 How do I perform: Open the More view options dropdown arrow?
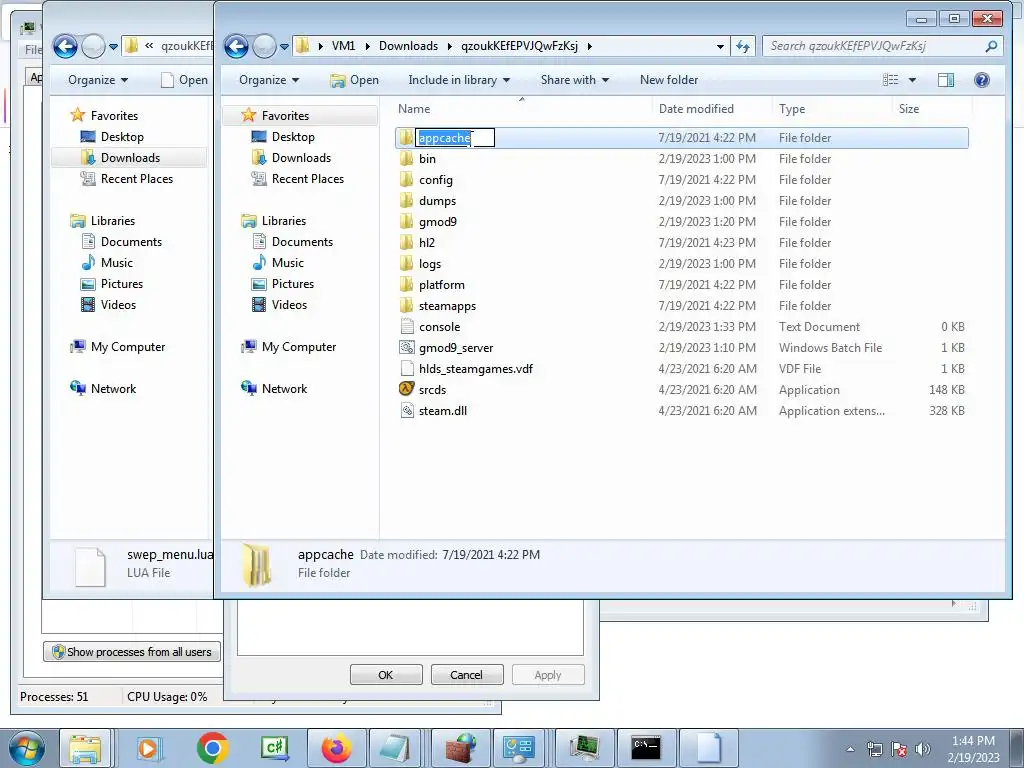coord(912,80)
